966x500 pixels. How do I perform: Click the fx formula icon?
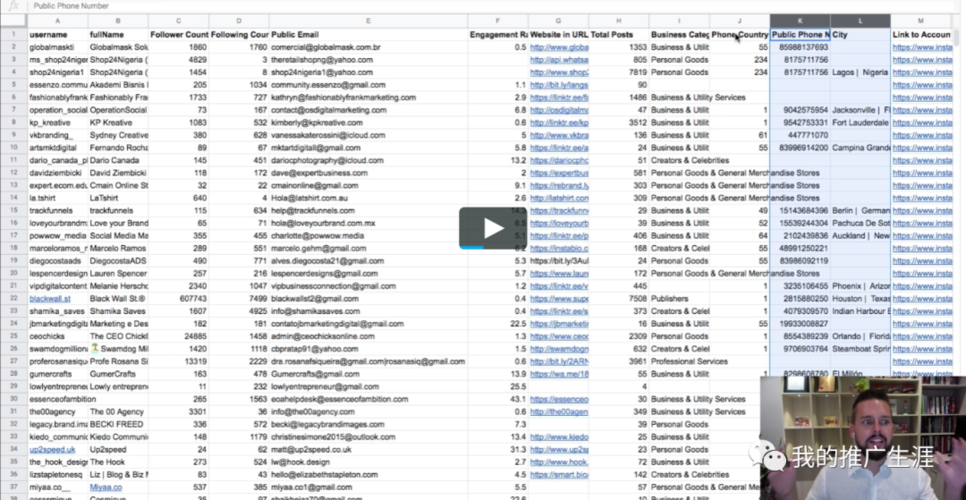tap(14, 6)
